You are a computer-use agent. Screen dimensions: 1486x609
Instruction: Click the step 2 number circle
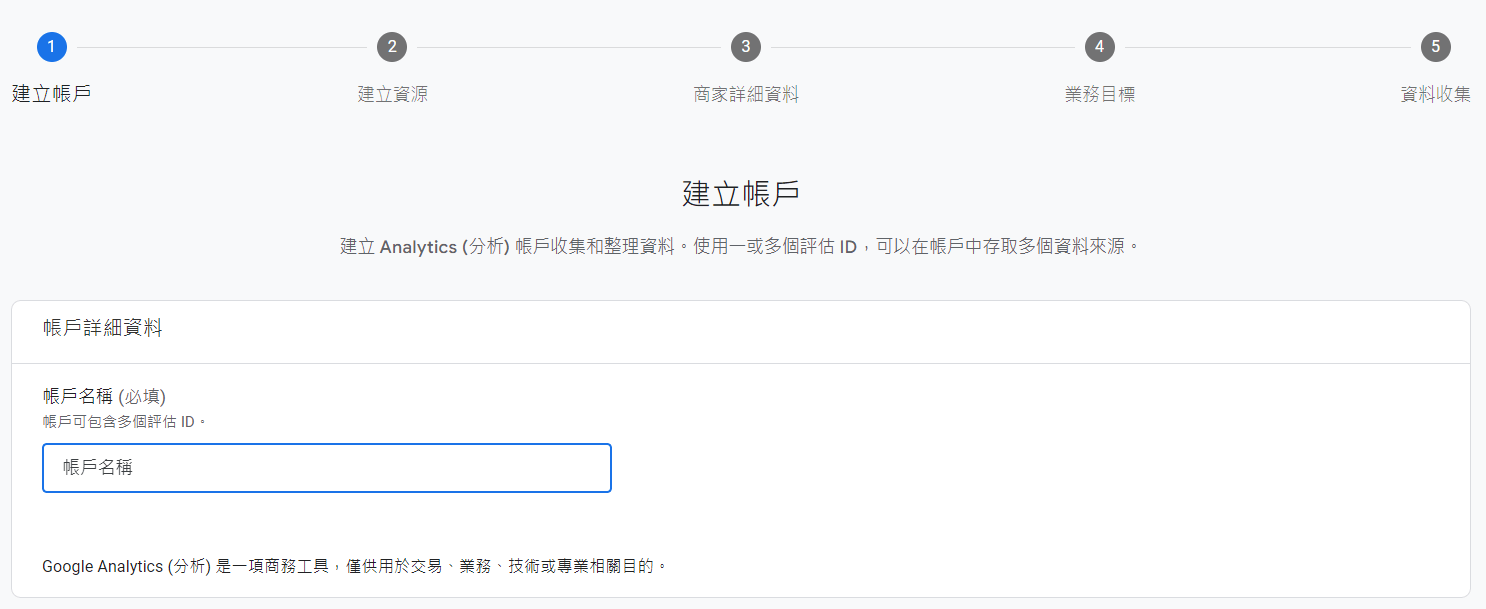(392, 47)
